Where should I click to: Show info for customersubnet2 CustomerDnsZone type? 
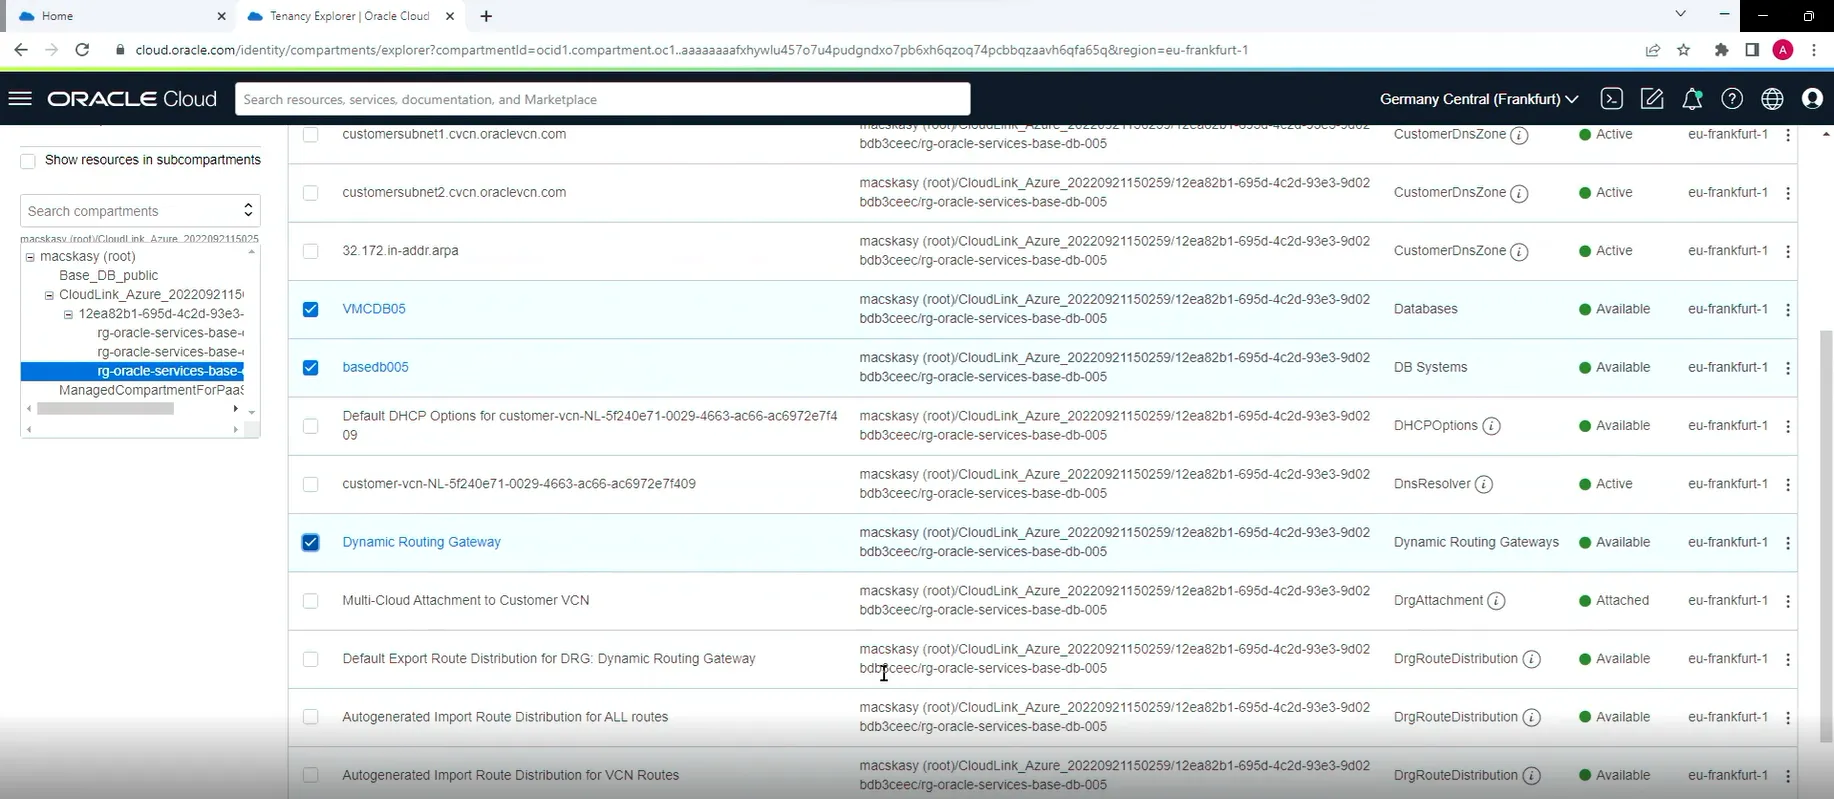(1519, 194)
